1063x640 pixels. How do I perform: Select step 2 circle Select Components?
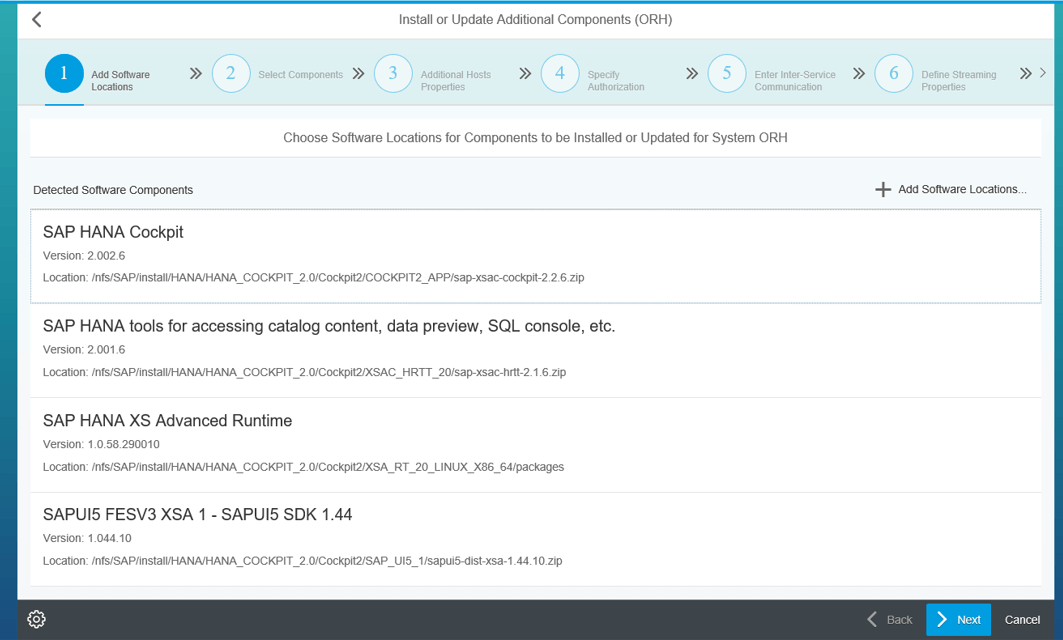(x=231, y=73)
